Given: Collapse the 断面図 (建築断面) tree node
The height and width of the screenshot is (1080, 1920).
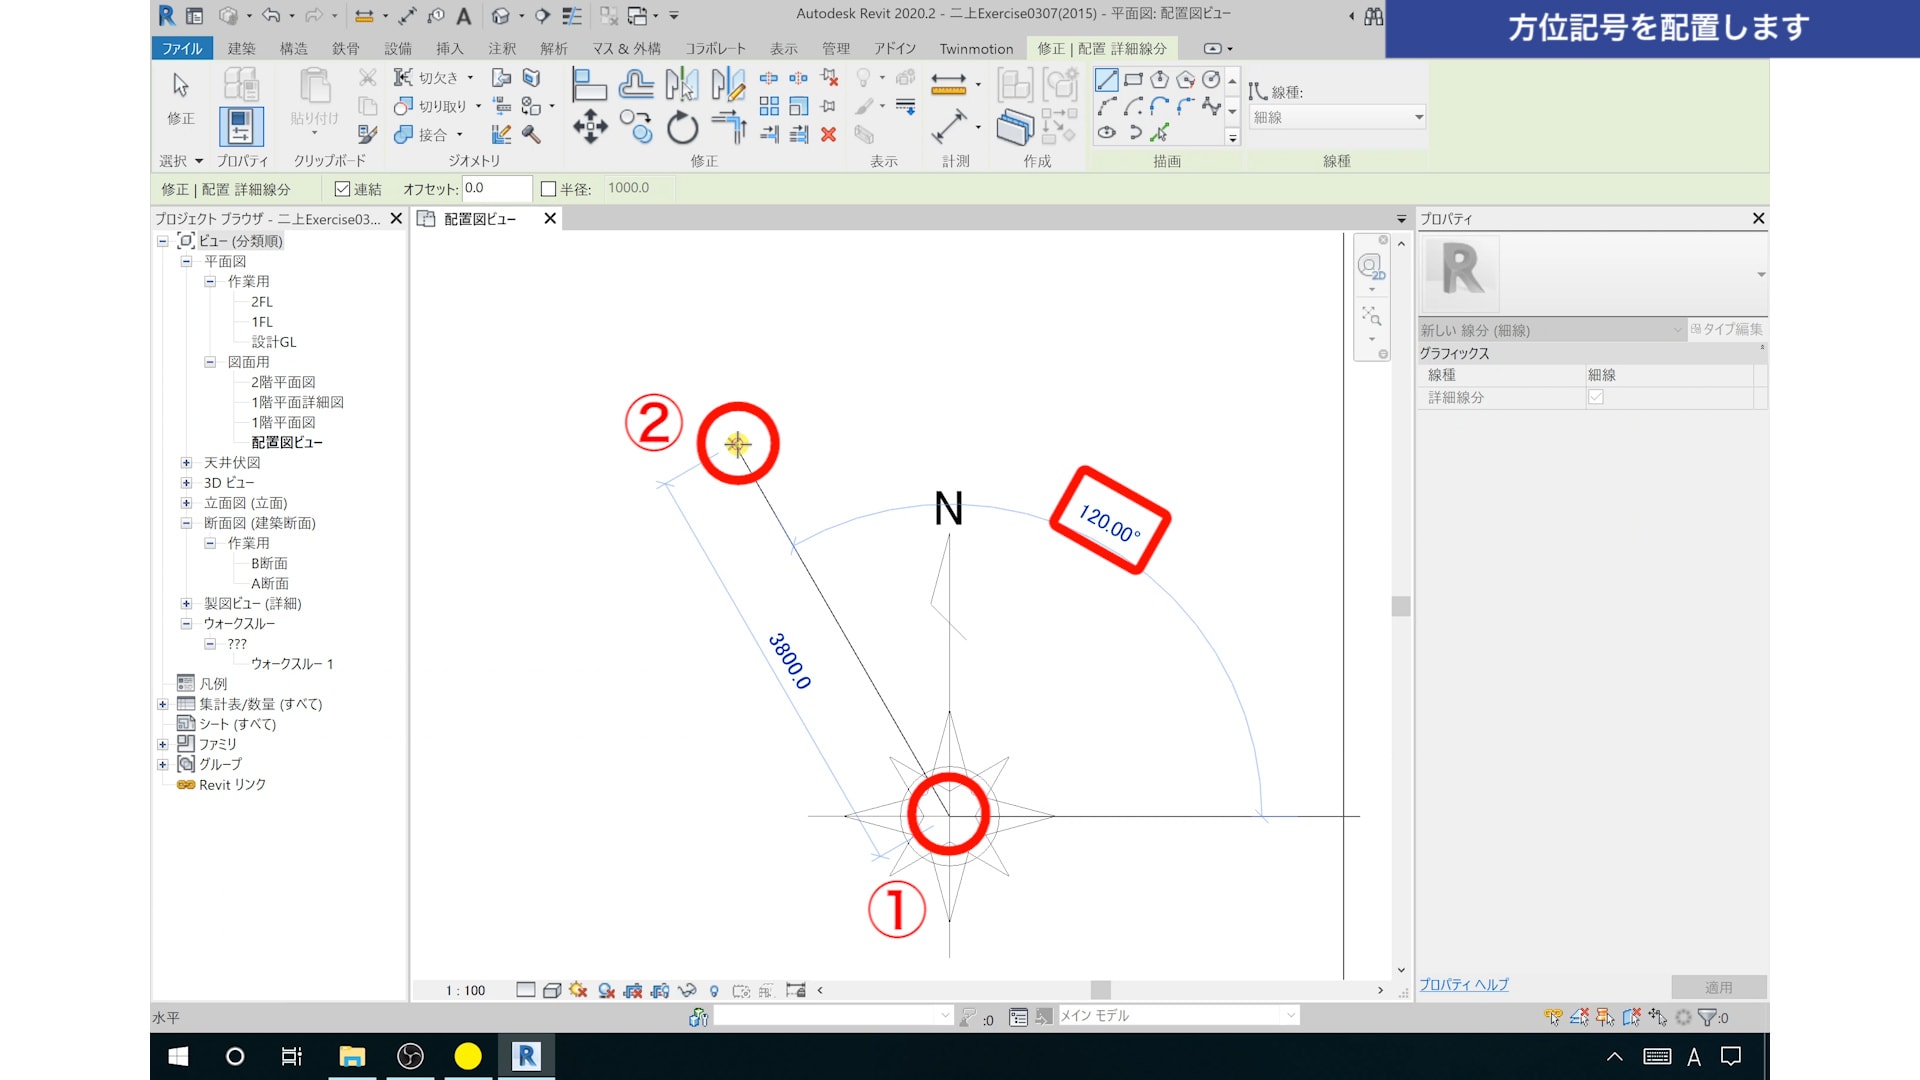Looking at the screenshot, I should (x=186, y=523).
